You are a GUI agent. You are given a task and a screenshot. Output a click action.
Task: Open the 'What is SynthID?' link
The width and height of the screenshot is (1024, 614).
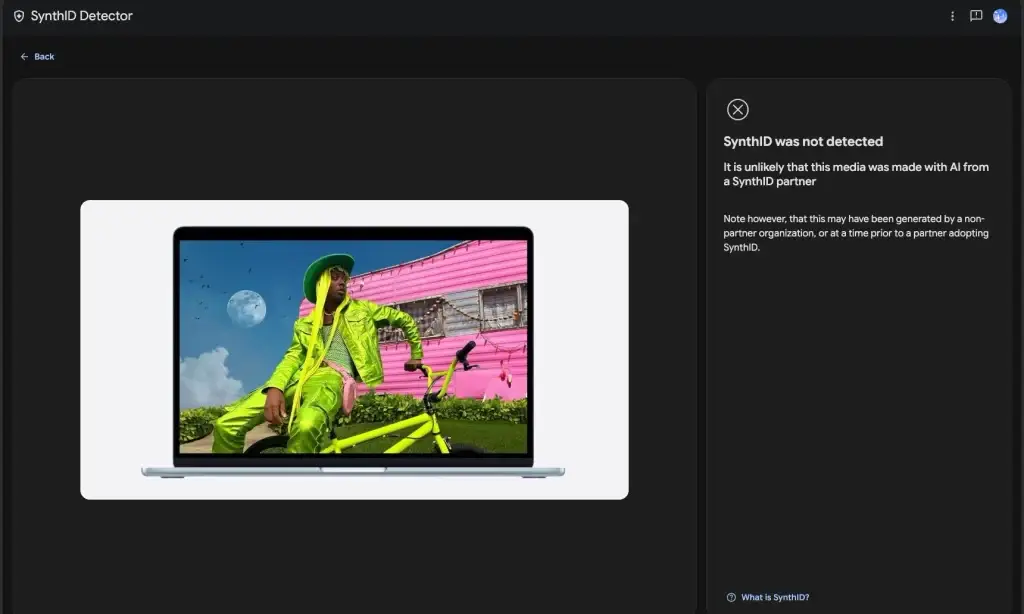(x=775, y=597)
